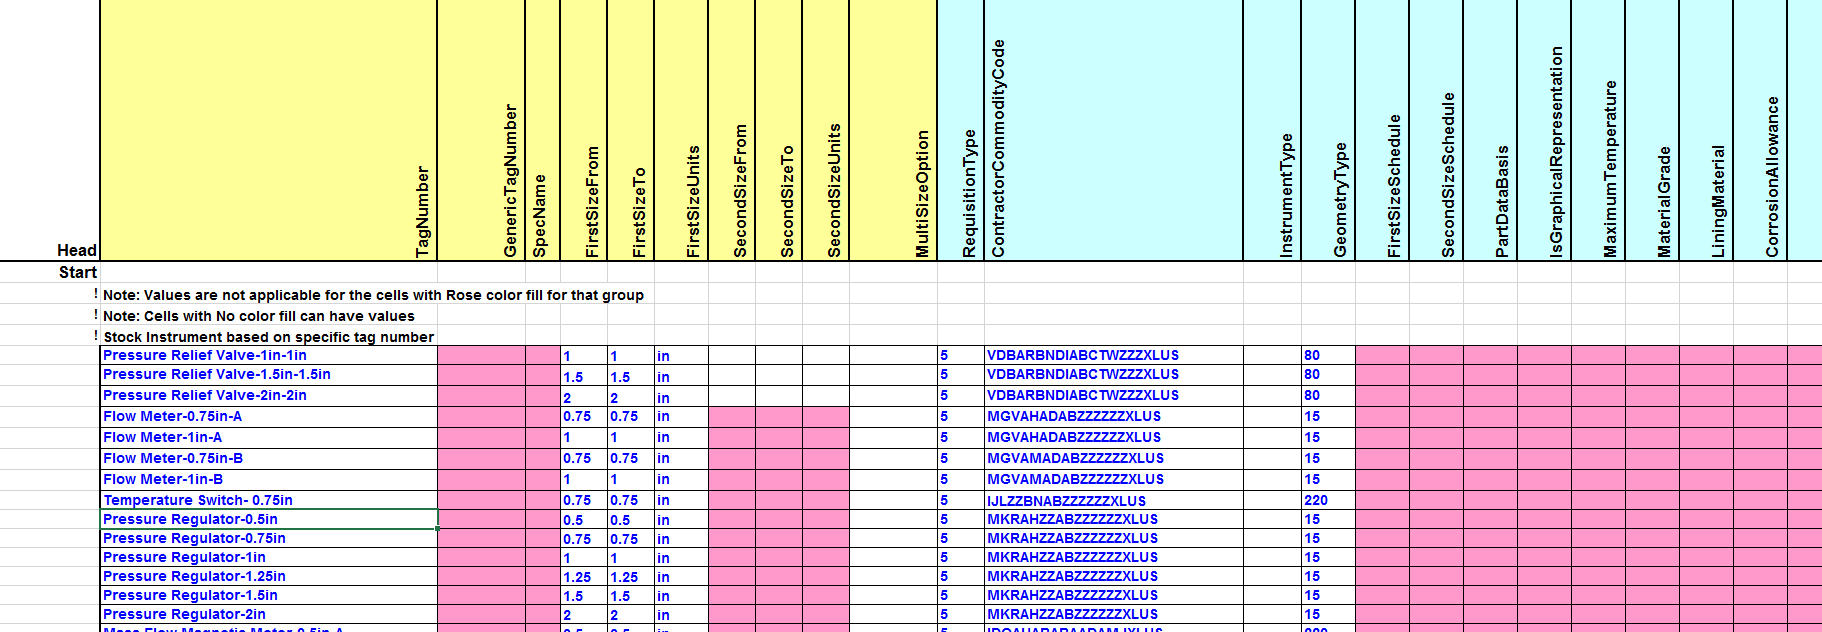This screenshot has height=632, width=1822.
Task: Select FirstSizeTo 2 in Pressure Relief Valve-2in-2in row
Action: 631,395
